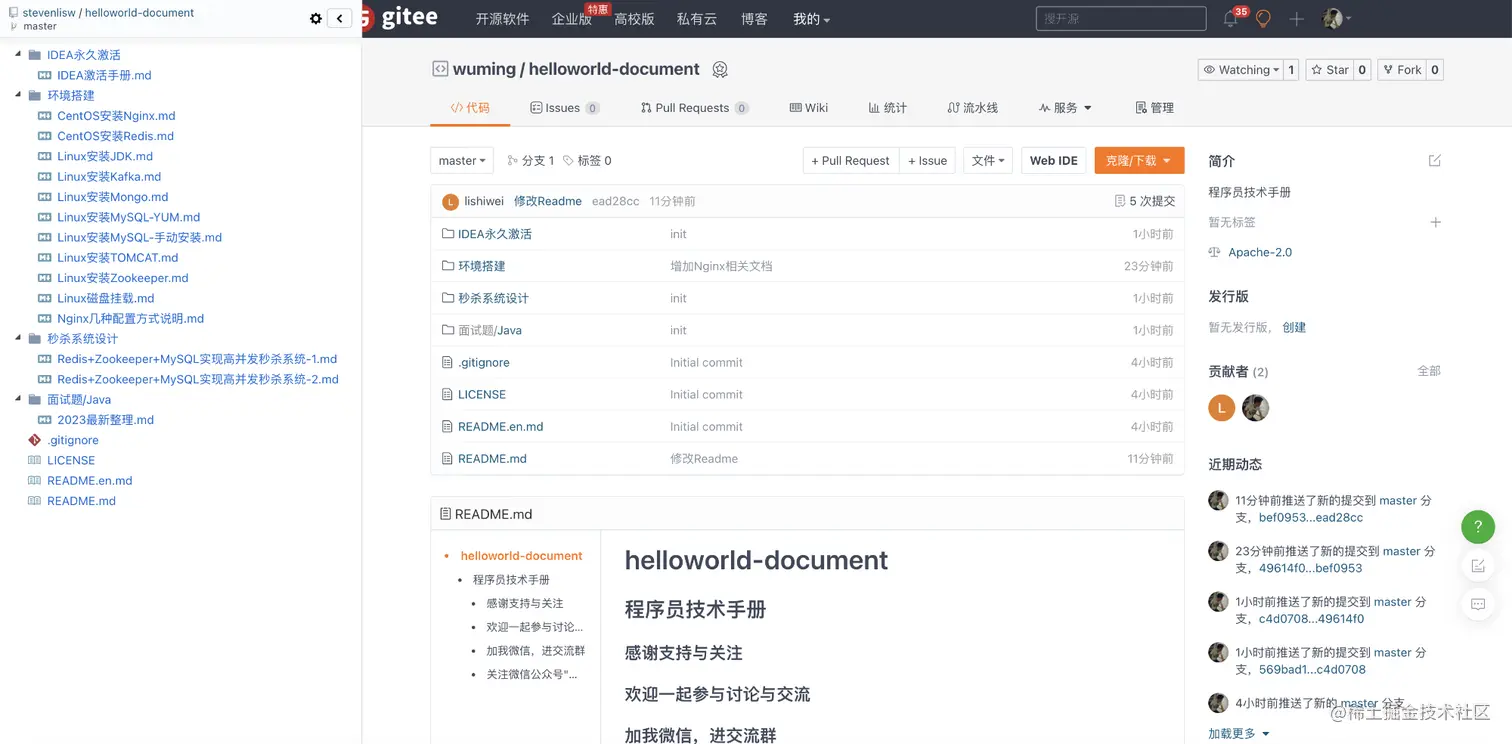Open 秒杀系统设计 folder in file list
Viewport: 1512px width, 744px height.
point(493,298)
